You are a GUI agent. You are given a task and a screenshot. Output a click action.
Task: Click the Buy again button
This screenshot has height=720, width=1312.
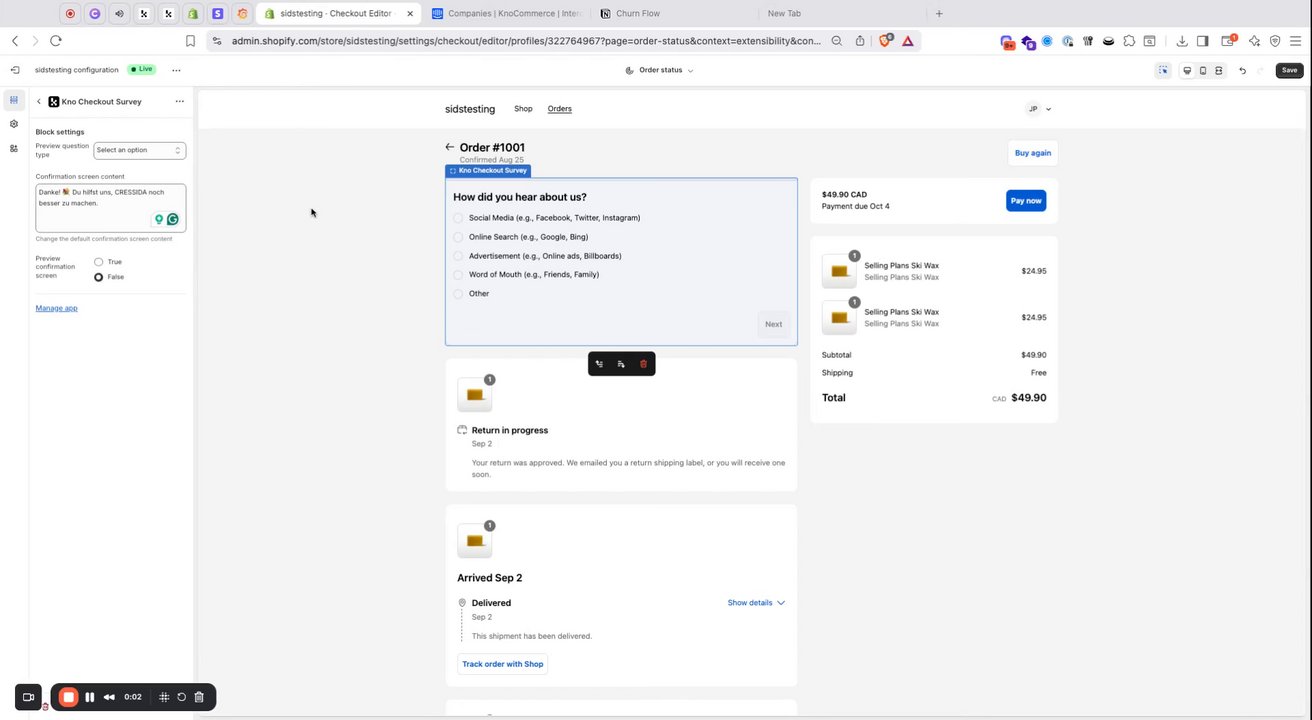[x=1033, y=153]
